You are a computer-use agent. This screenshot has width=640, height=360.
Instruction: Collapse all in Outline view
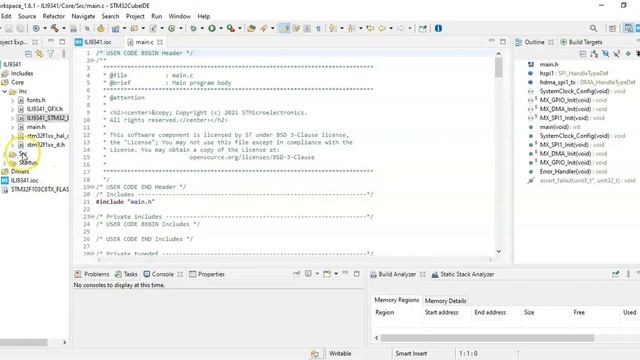(x=583, y=53)
